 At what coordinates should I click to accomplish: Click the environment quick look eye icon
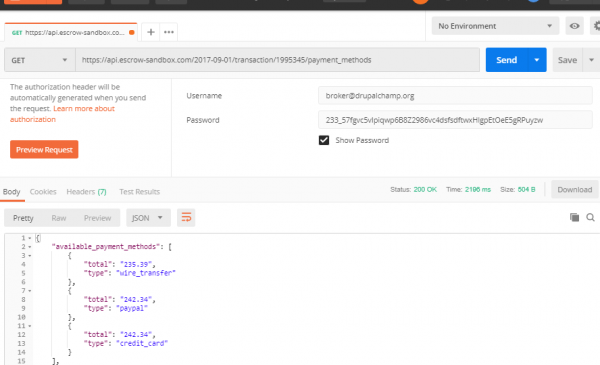point(574,26)
